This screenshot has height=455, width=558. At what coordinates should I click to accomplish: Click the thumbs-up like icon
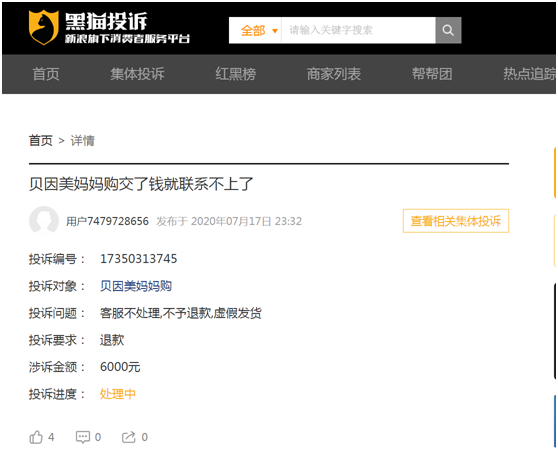(36, 437)
